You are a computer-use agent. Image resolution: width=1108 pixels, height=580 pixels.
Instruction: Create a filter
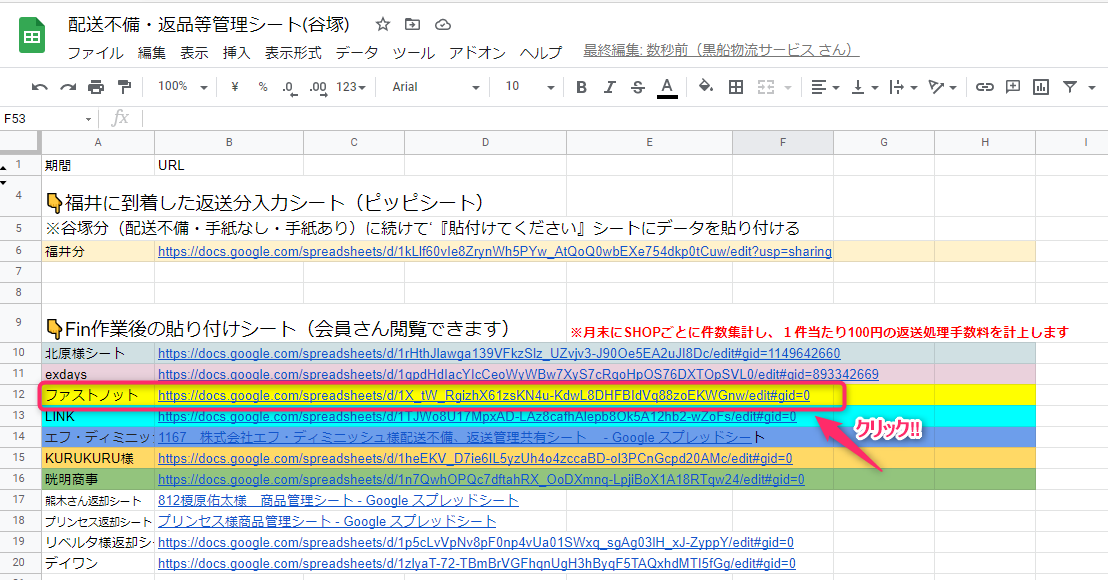pyautogui.click(x=1070, y=87)
